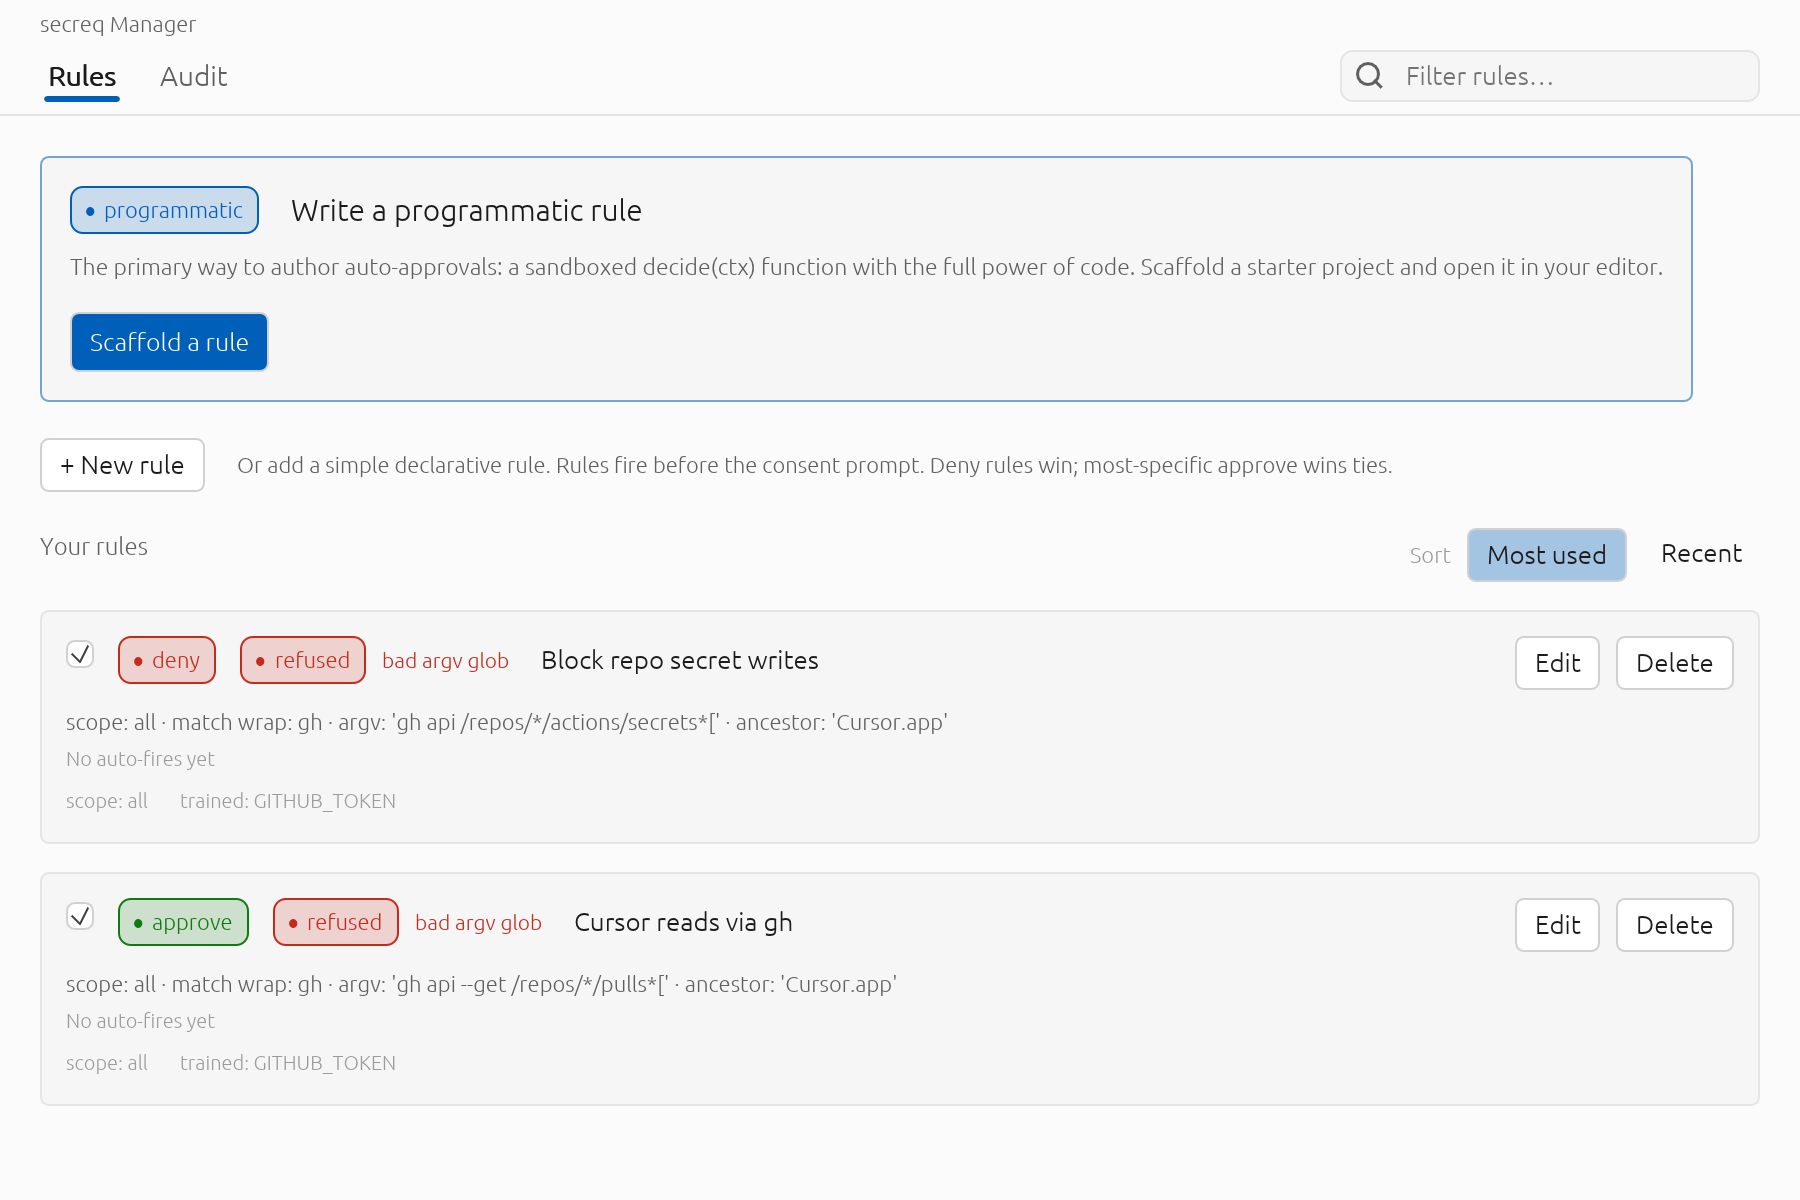The height and width of the screenshot is (1200, 1800).
Task: Click the search magnifier icon
Action: 1369,76
